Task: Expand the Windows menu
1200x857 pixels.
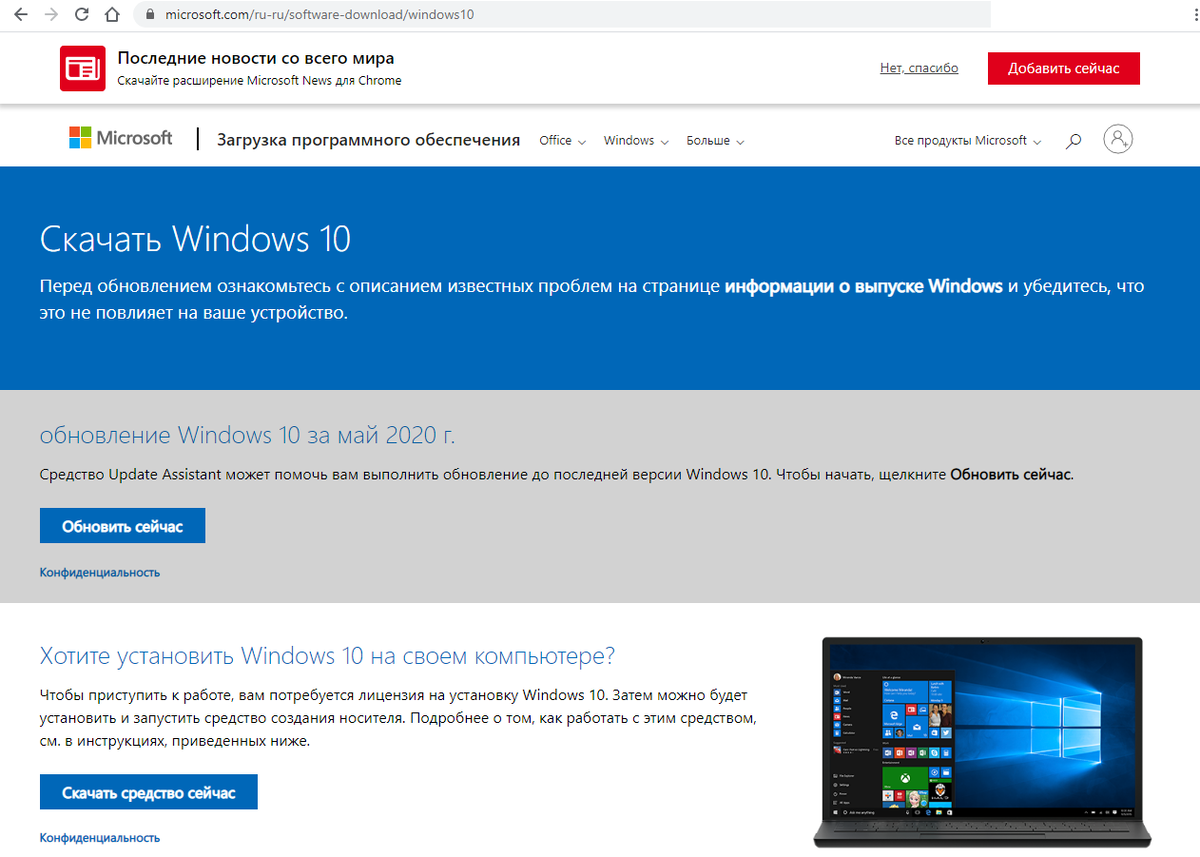Action: coord(636,141)
